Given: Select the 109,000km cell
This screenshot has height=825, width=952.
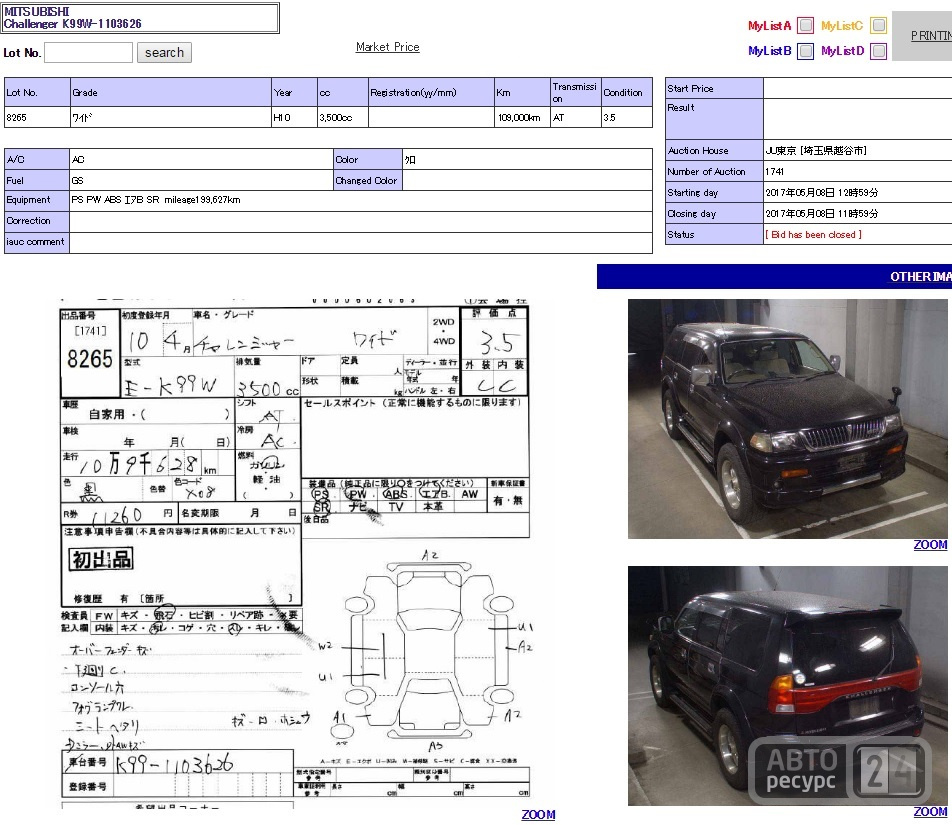Looking at the screenshot, I should pyautogui.click(x=522, y=118).
